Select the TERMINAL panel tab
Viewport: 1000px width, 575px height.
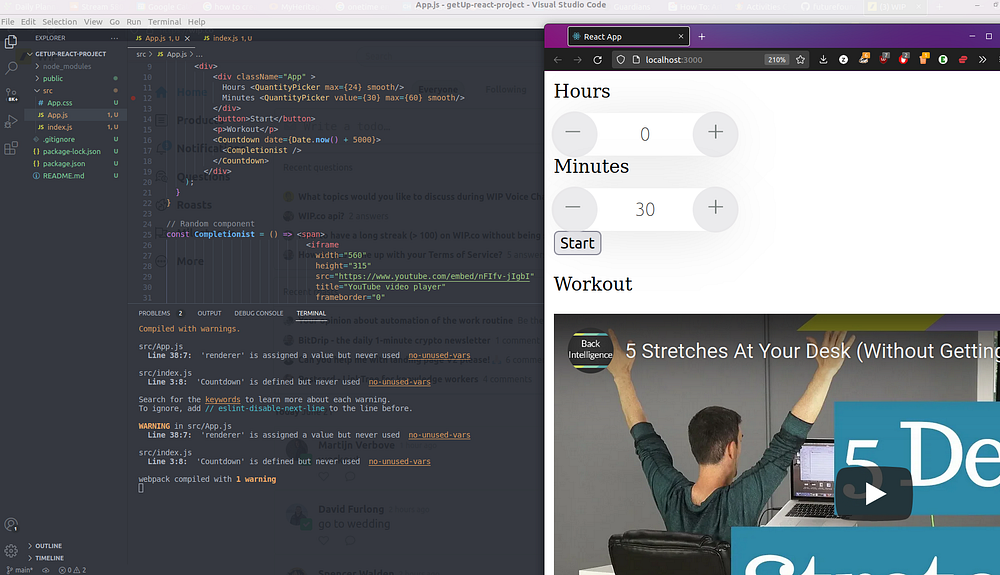[311, 314]
